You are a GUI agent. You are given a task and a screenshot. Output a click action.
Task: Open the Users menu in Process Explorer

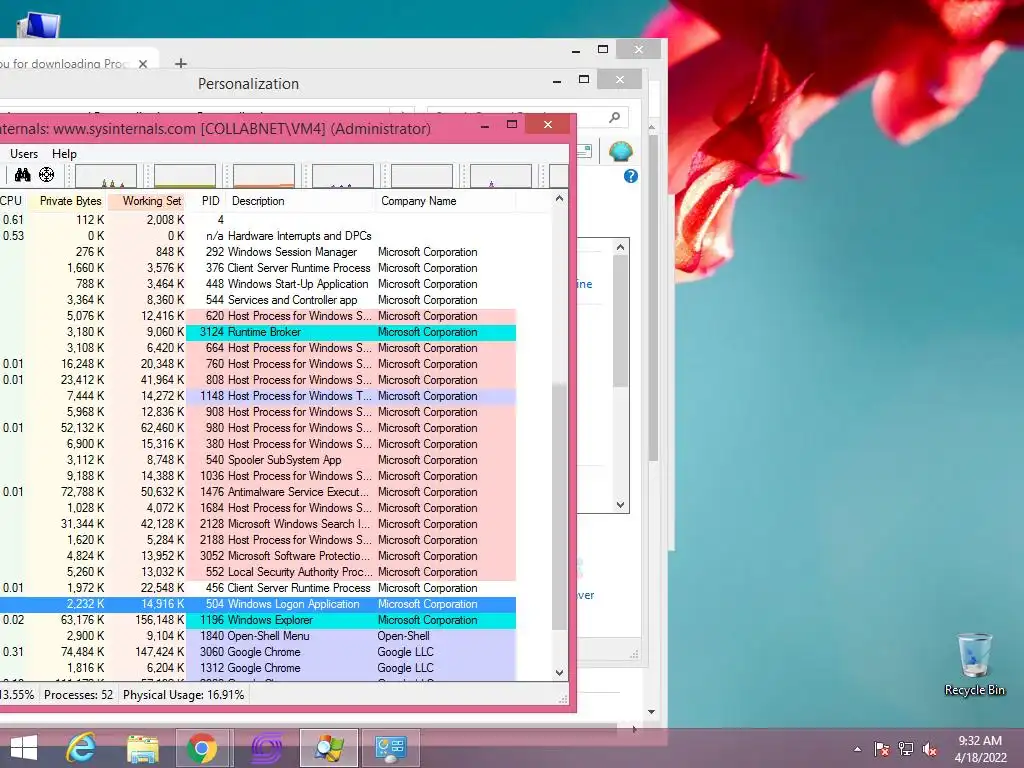point(24,153)
